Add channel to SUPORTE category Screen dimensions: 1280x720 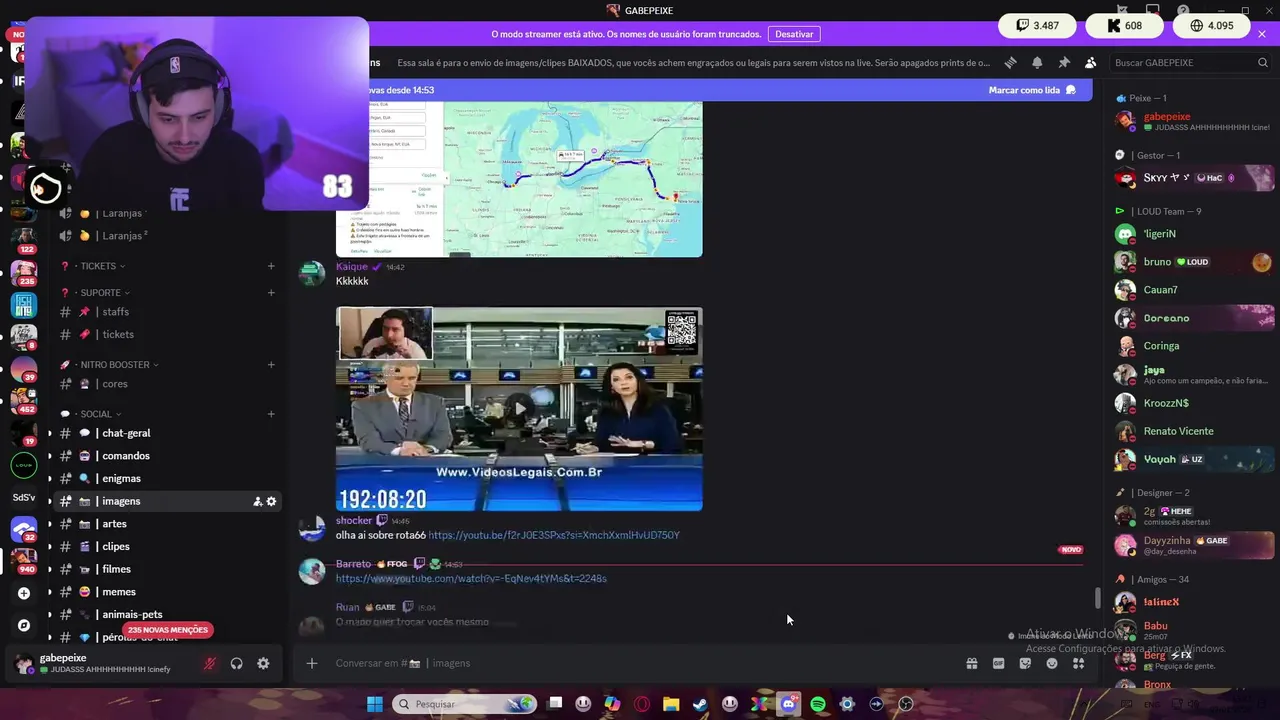(271, 293)
